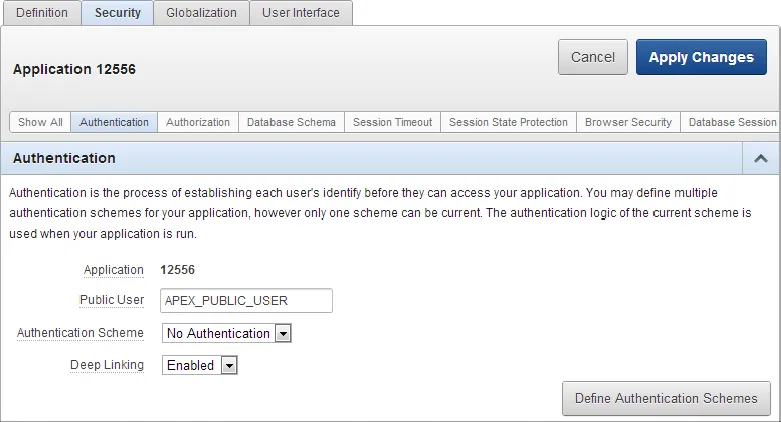This screenshot has width=781, height=422.
Task: Open the Database Session section
Action: click(x=731, y=122)
